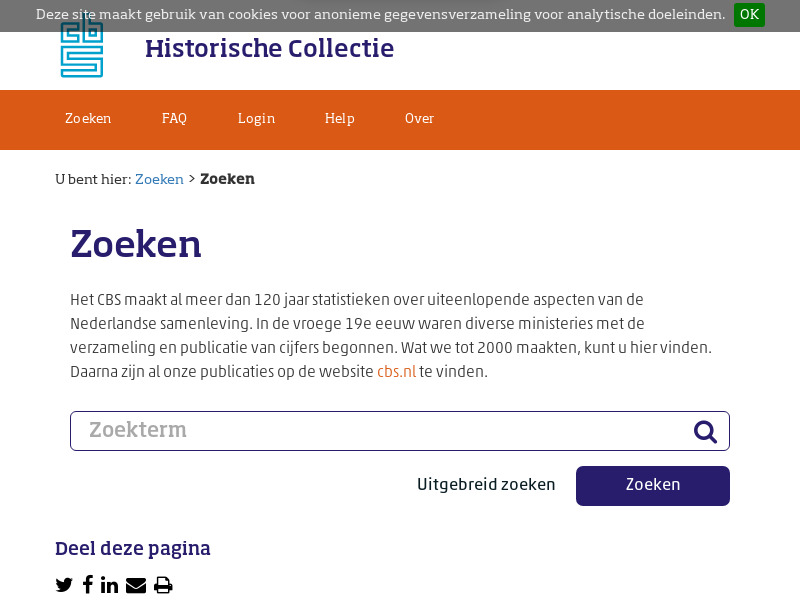Share page on LinkedIn
The image size is (800, 600).
(x=110, y=585)
